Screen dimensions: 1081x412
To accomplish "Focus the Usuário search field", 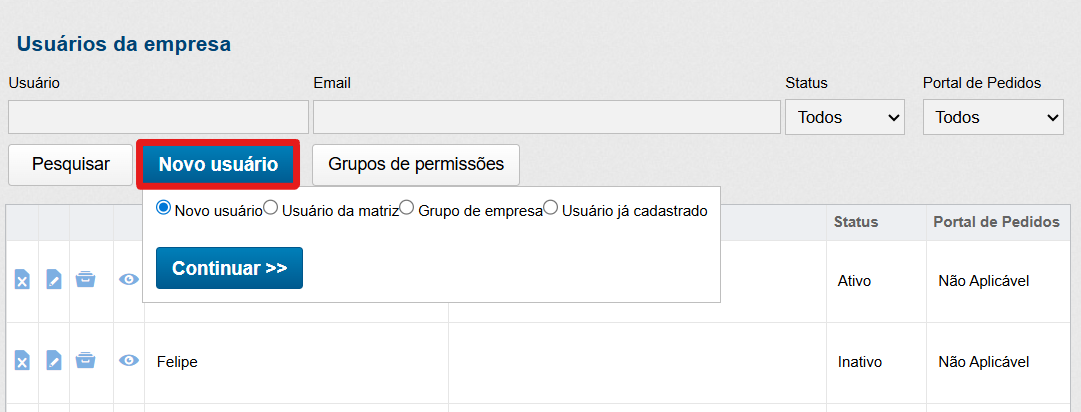I will tap(158, 117).
